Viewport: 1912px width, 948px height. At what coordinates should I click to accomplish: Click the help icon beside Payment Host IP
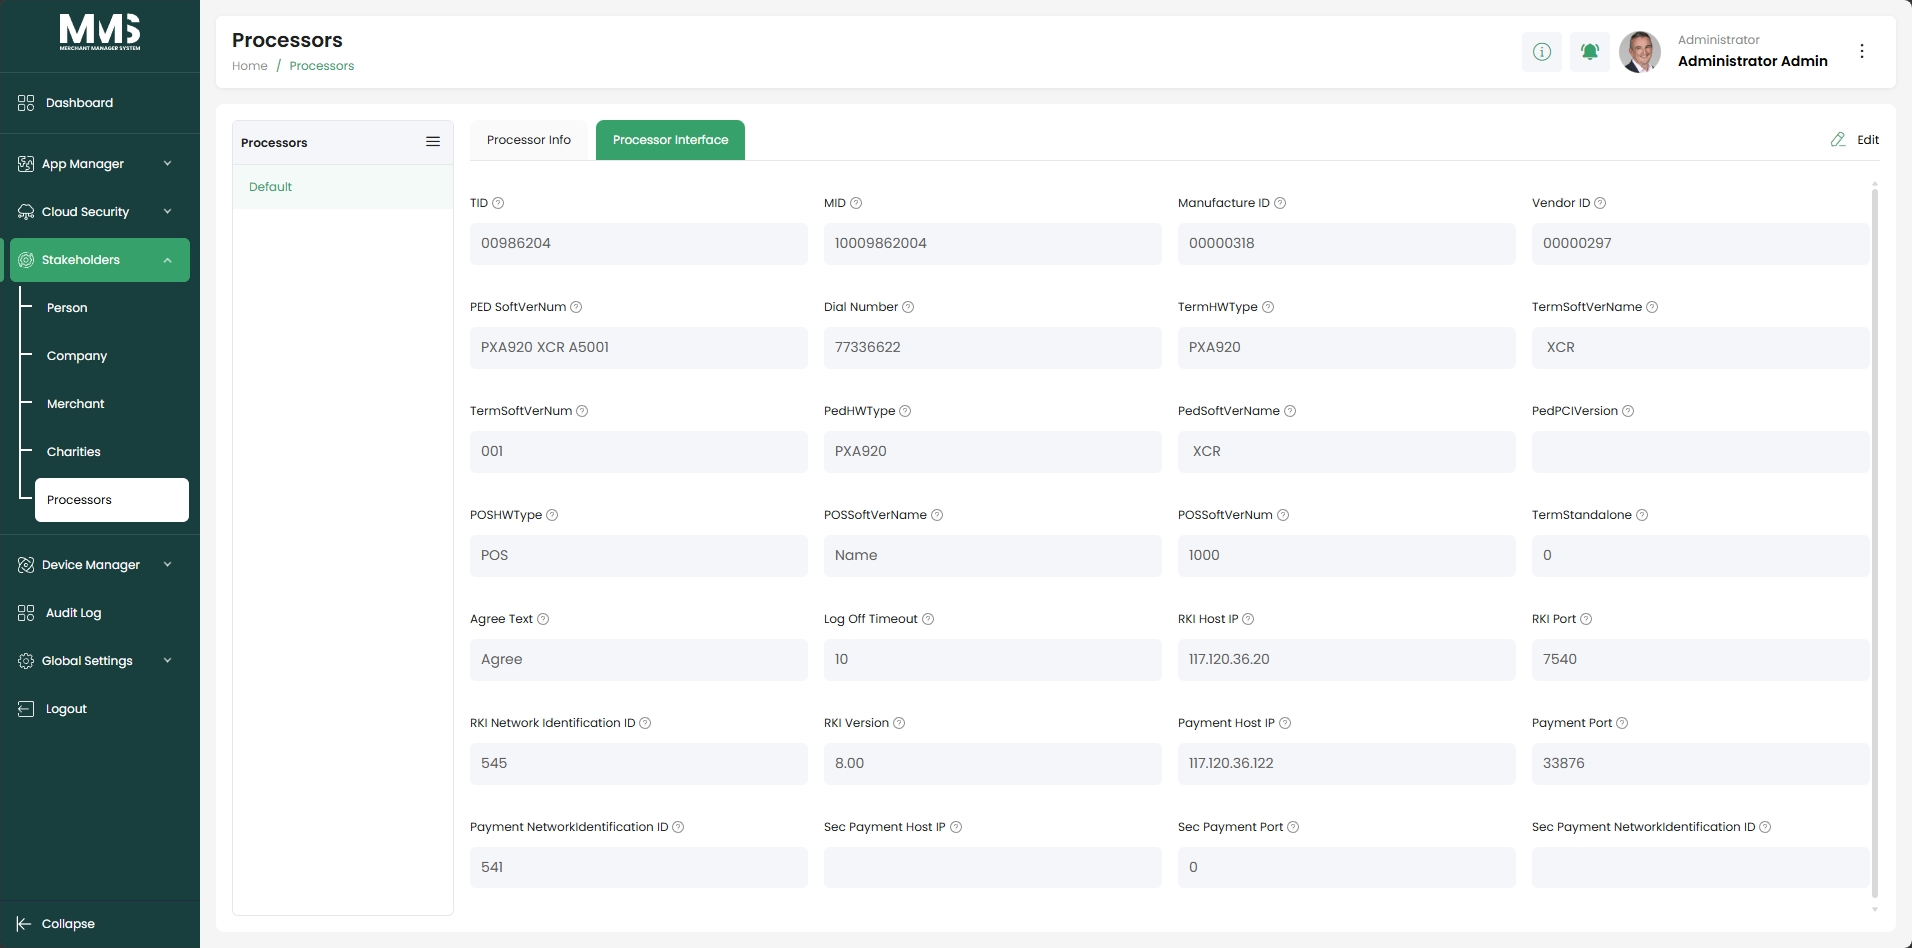pyautogui.click(x=1285, y=723)
